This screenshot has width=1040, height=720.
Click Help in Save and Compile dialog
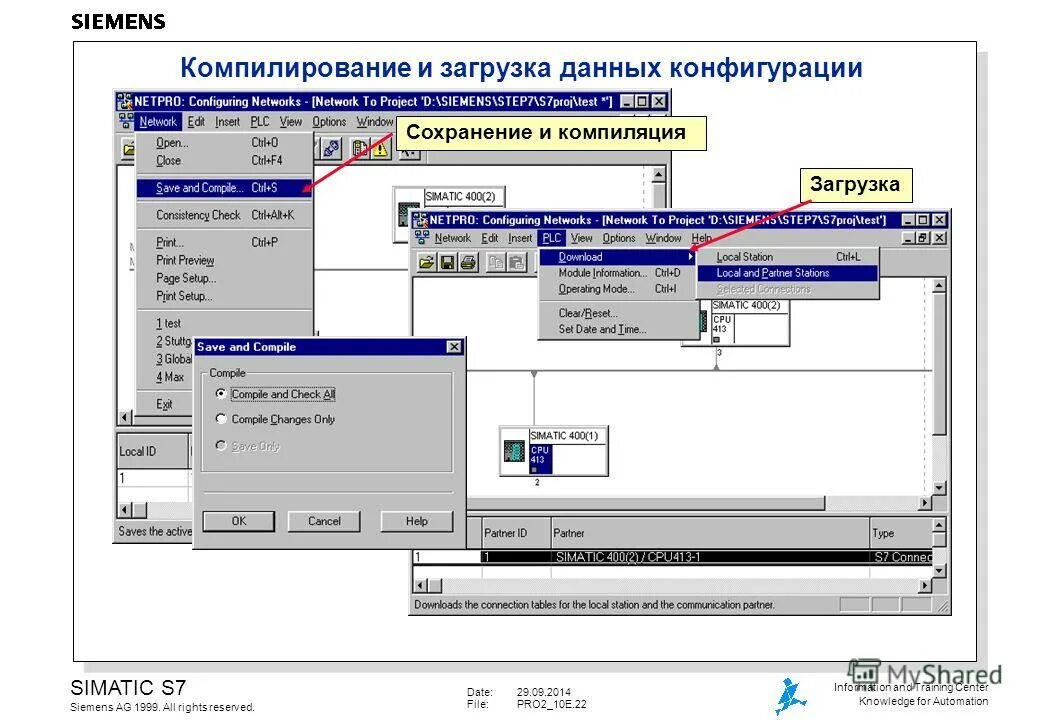[417, 521]
